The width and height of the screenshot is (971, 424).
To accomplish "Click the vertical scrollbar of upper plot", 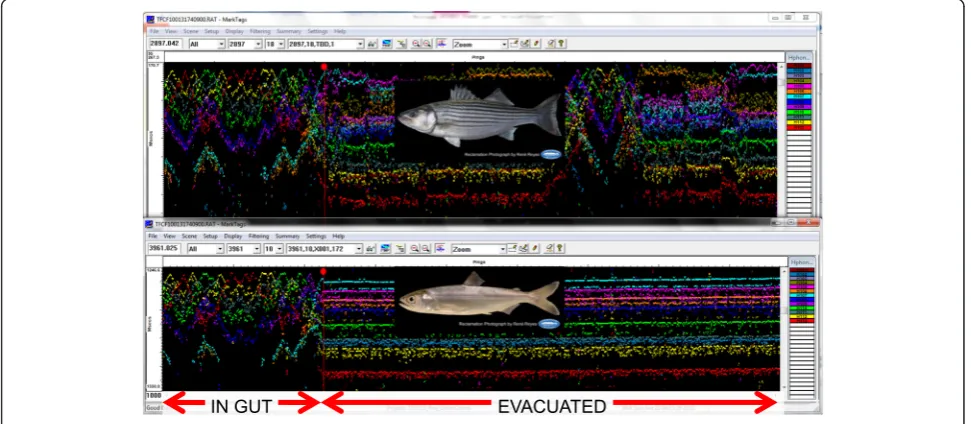I will pos(782,139).
